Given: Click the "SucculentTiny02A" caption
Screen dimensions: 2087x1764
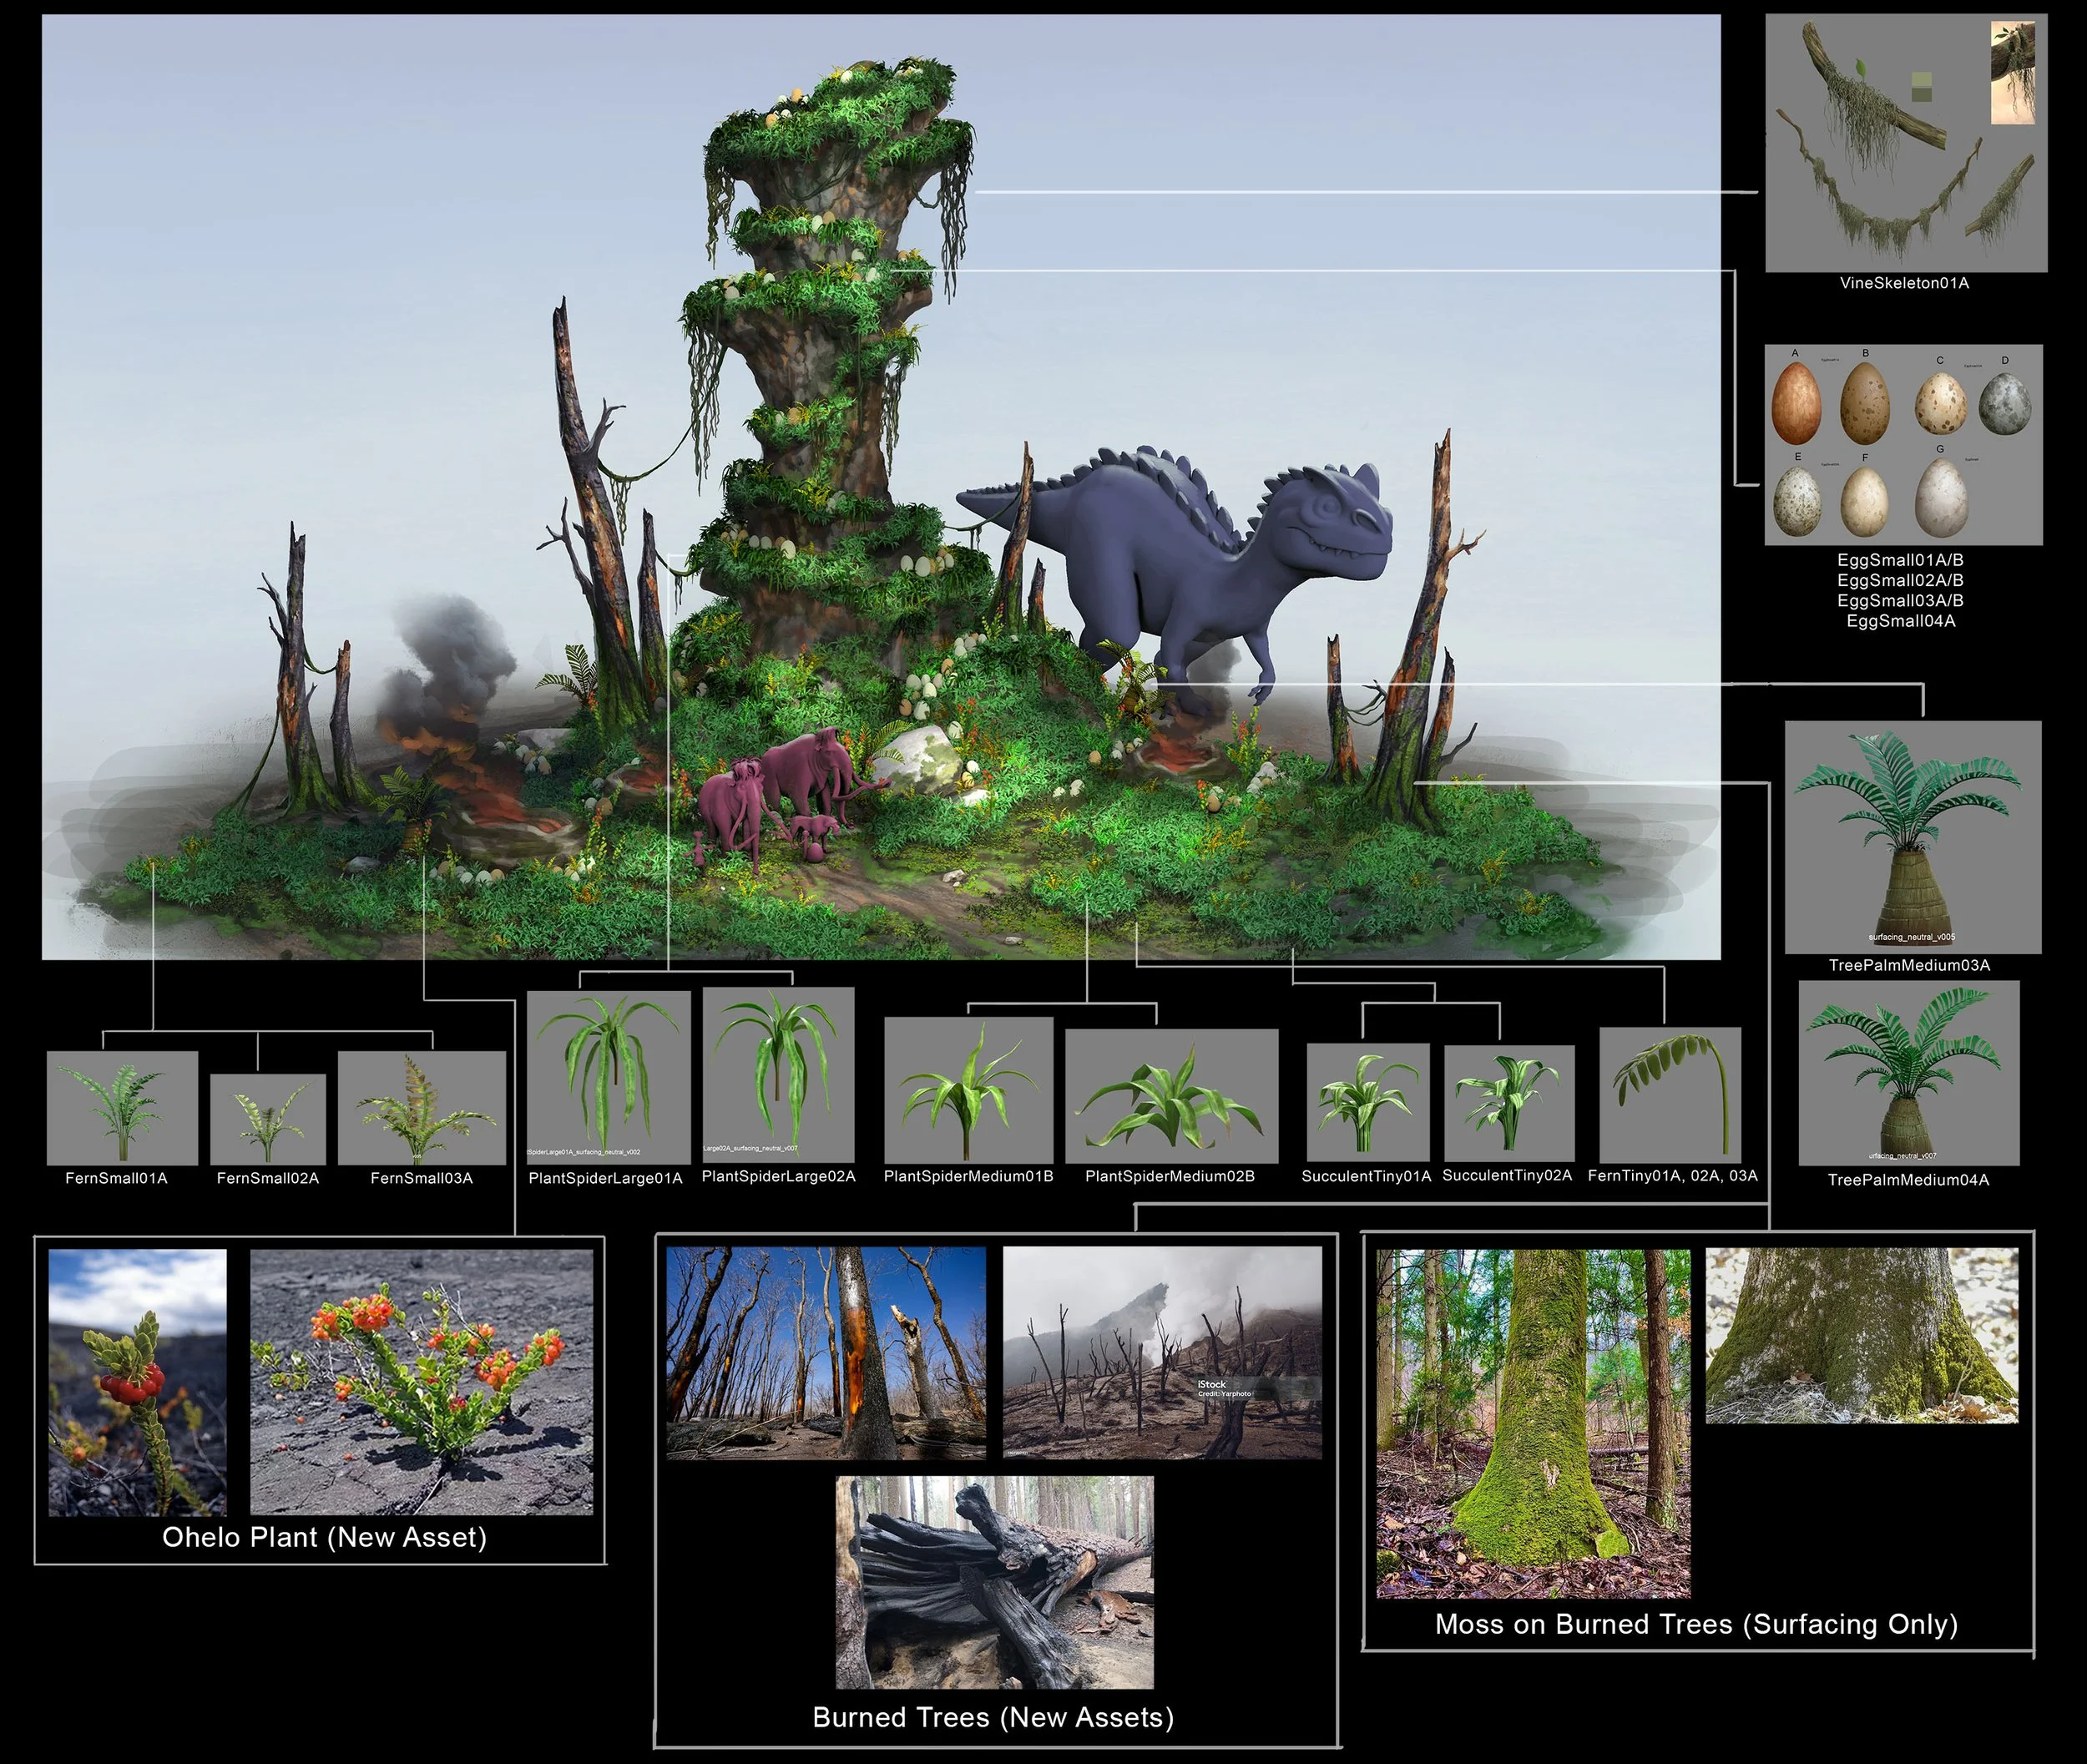Looking at the screenshot, I should coord(1507,1175).
